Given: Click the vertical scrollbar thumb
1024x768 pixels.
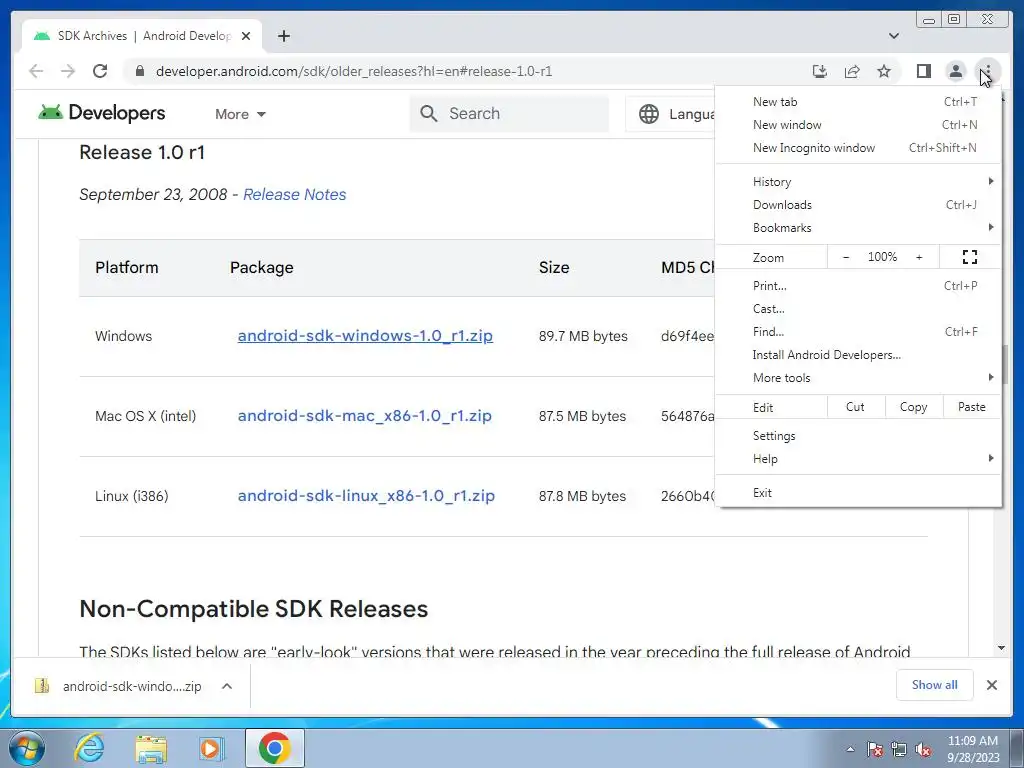Looking at the screenshot, I should (1004, 364).
